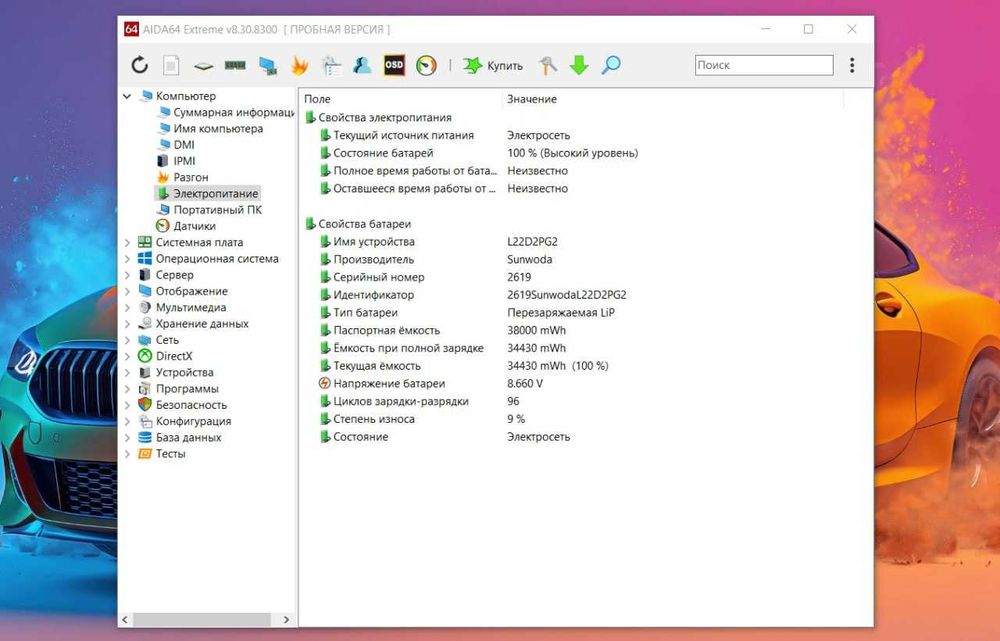Select Портативный ПК tree item
The height and width of the screenshot is (641, 1000).
pos(209,210)
